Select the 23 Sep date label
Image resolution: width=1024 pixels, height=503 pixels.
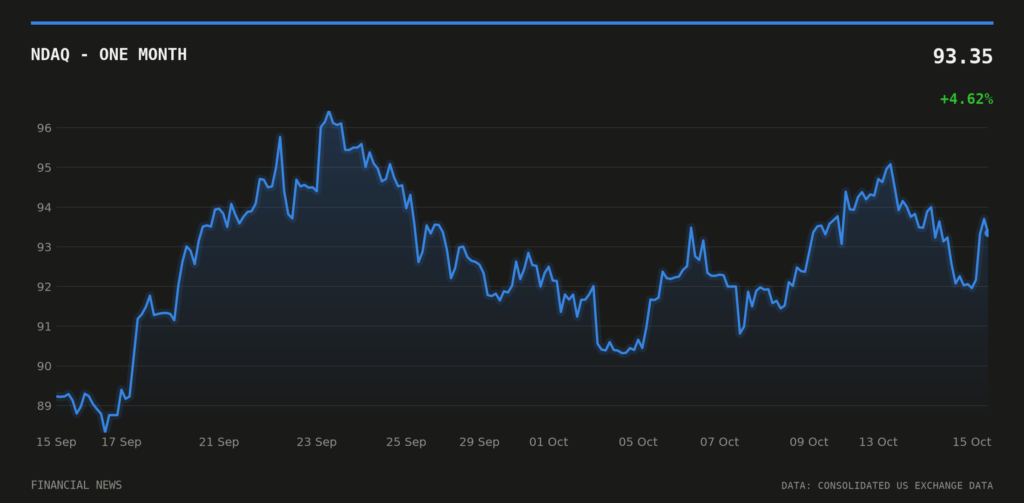point(317,442)
